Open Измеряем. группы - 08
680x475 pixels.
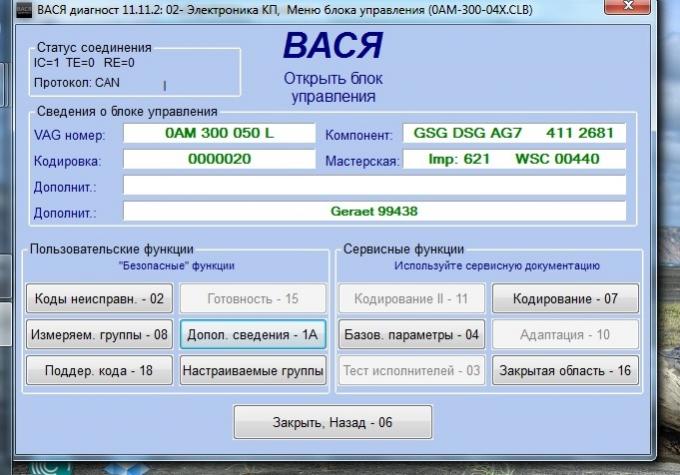click(99, 334)
